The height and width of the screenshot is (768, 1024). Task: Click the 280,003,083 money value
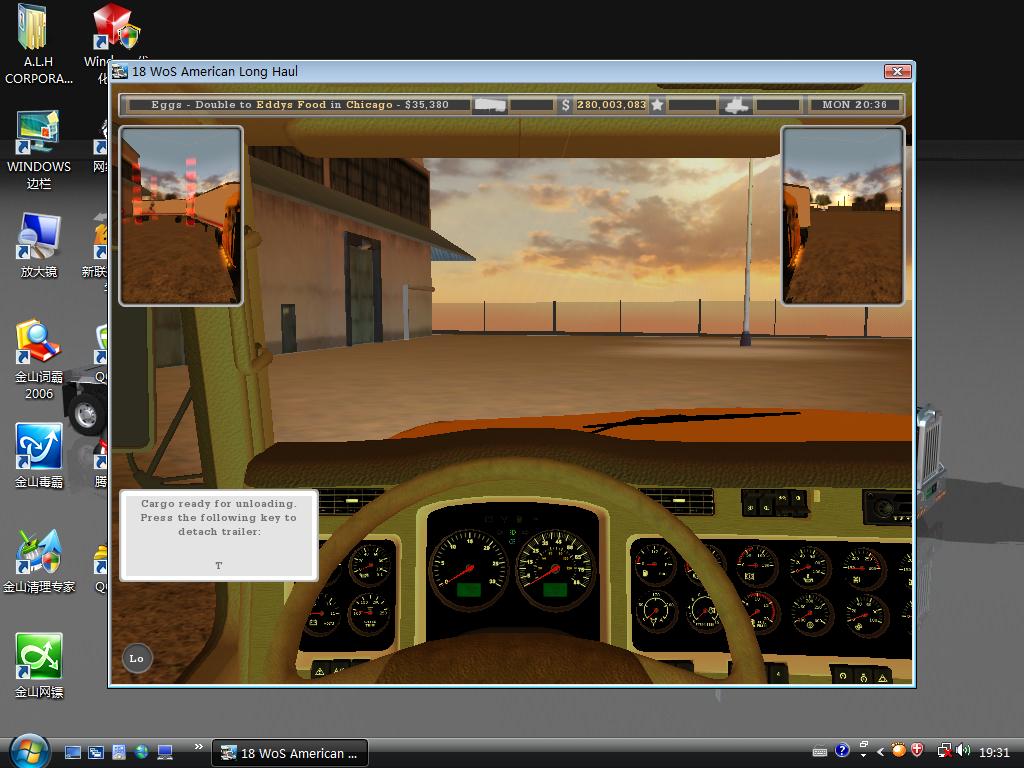coord(611,104)
